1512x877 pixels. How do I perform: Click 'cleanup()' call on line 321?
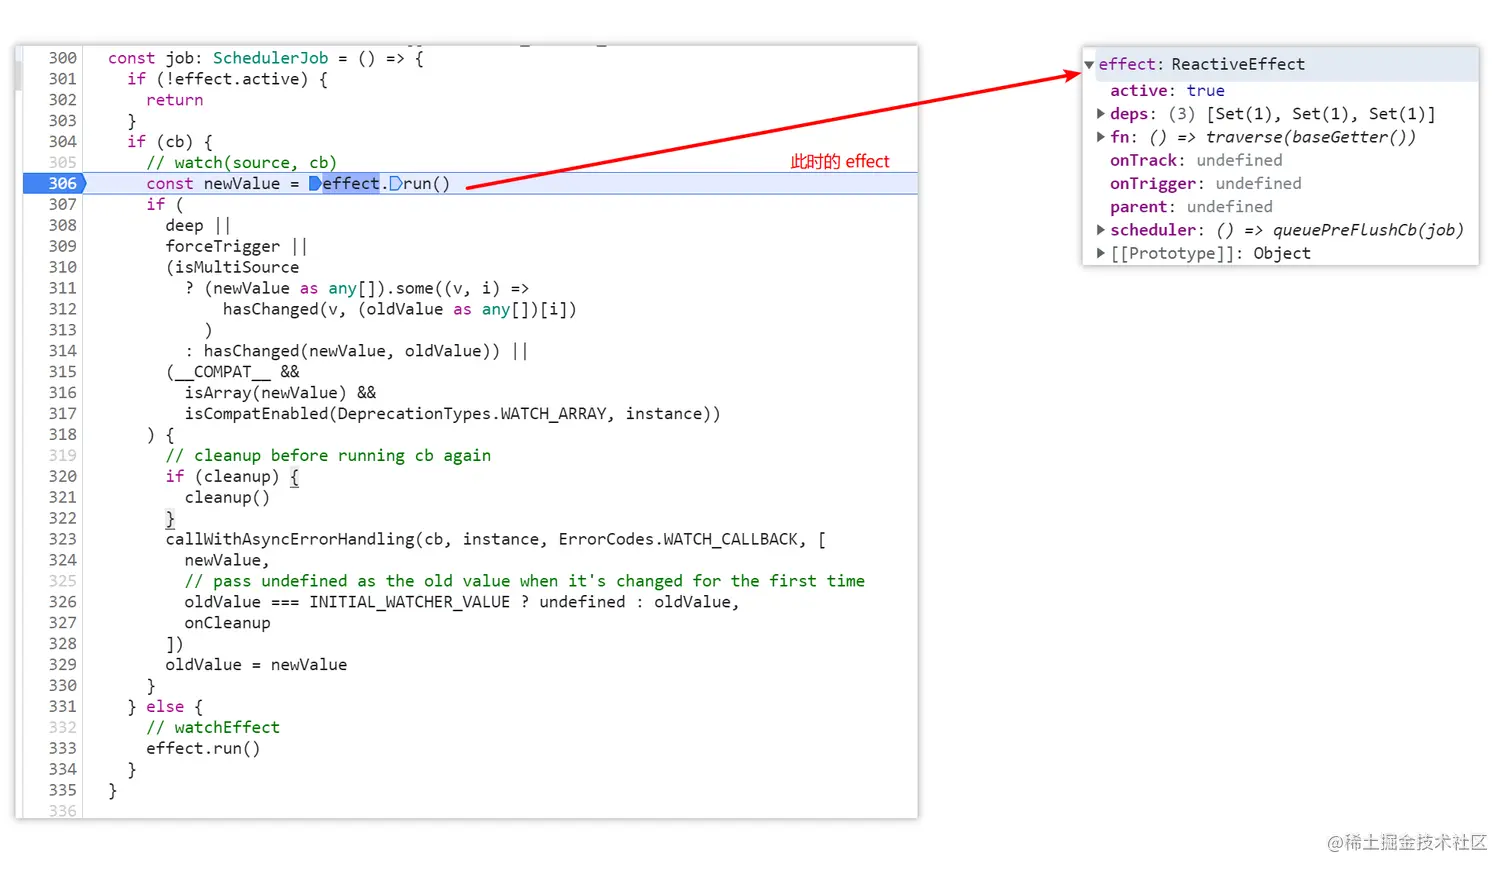pos(227,497)
